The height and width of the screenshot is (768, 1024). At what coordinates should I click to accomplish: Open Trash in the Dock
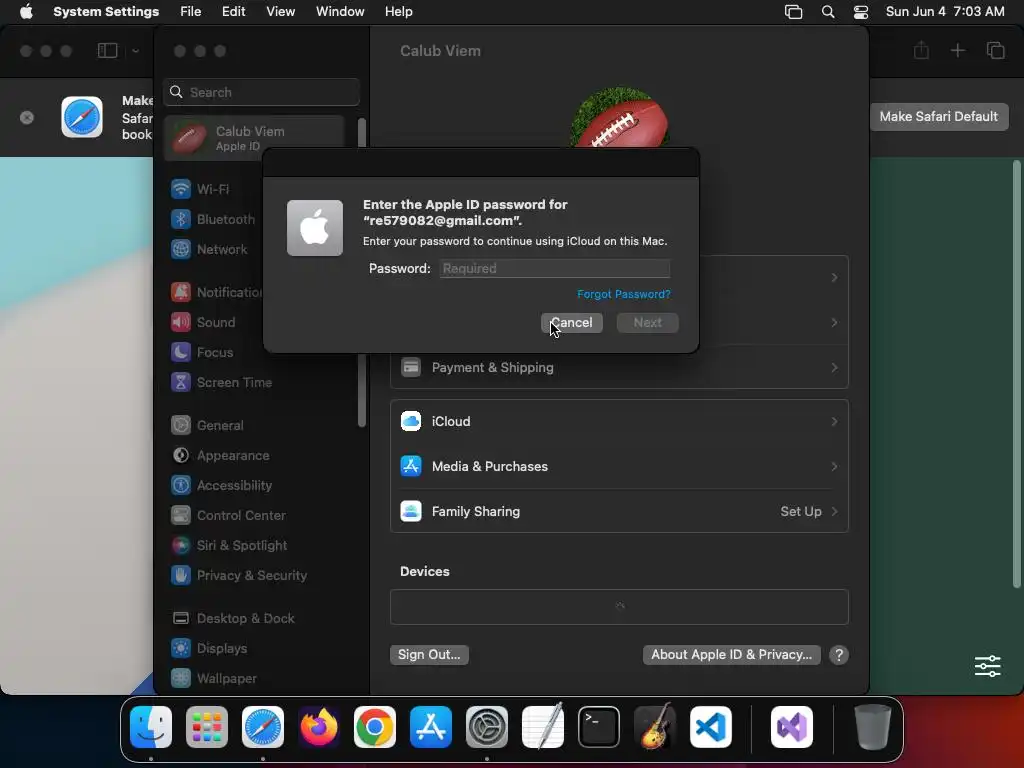872,727
